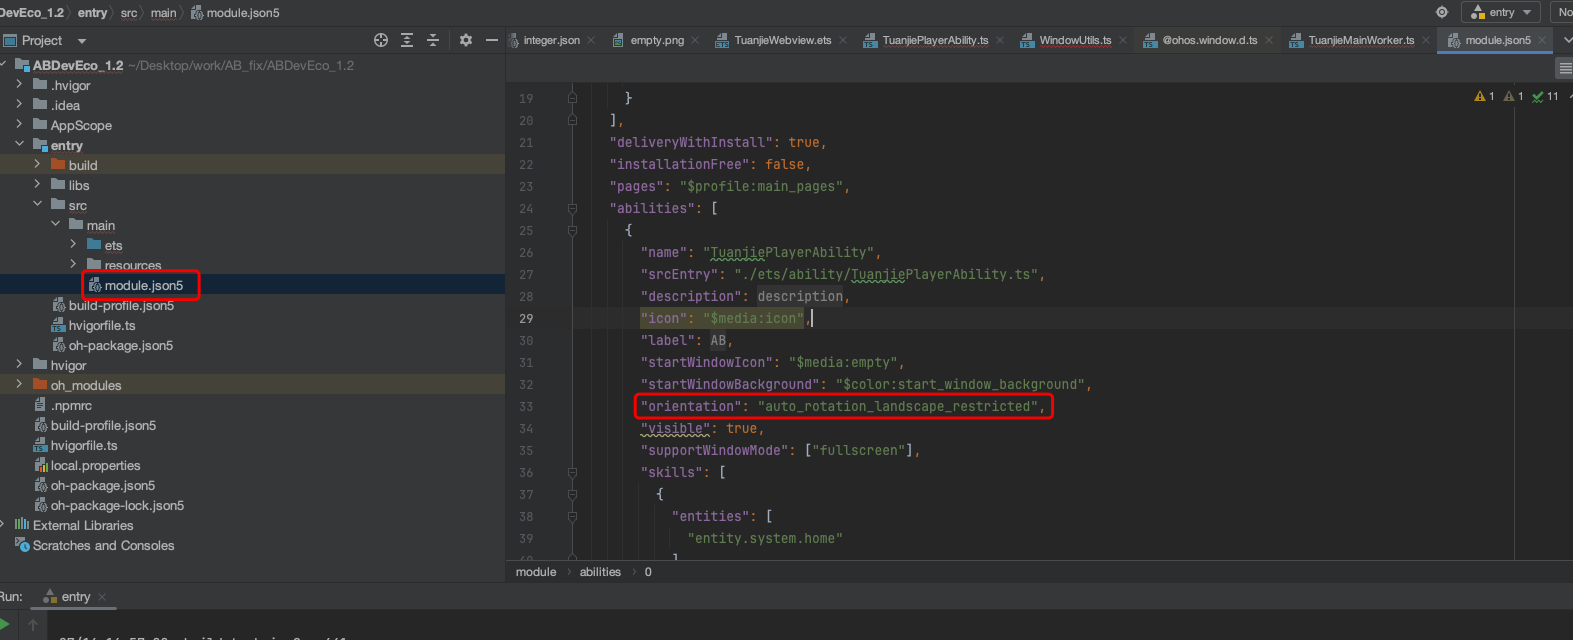Collapse the src folder in project tree
This screenshot has height=640, width=1573.
coord(38,205)
